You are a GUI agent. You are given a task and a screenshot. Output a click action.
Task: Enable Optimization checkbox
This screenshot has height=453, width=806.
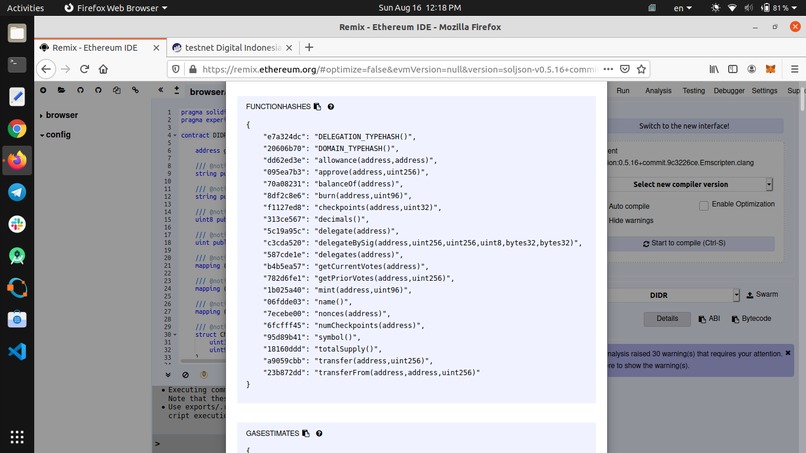pyautogui.click(x=704, y=206)
